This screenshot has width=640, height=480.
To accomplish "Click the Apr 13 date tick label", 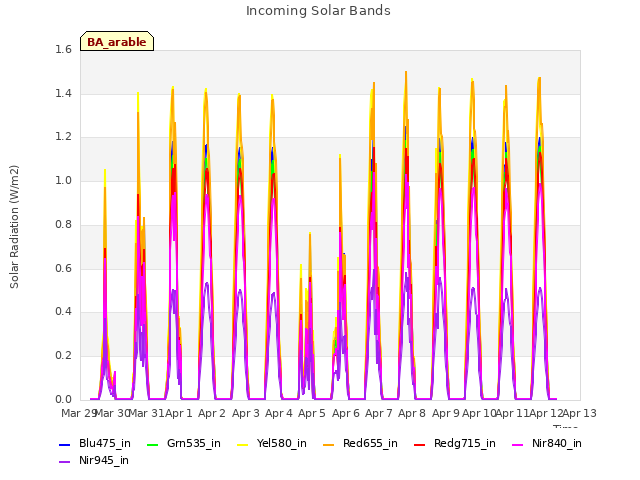I will [580, 413].
